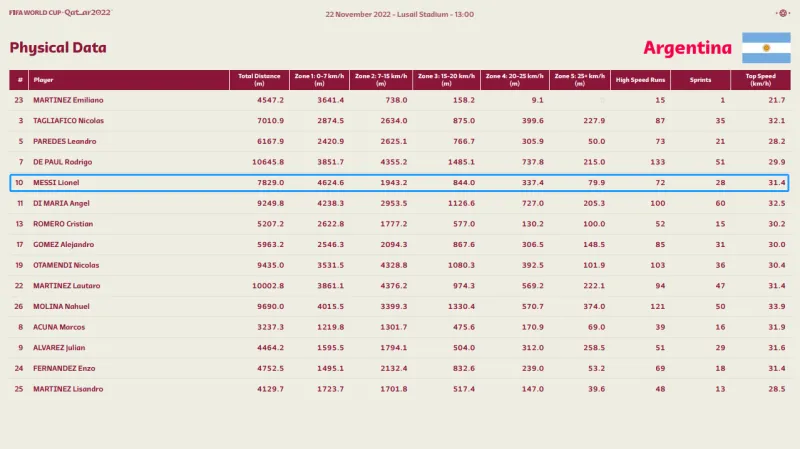
Task: Select the ALVAREZ Julian row
Action: (400, 347)
